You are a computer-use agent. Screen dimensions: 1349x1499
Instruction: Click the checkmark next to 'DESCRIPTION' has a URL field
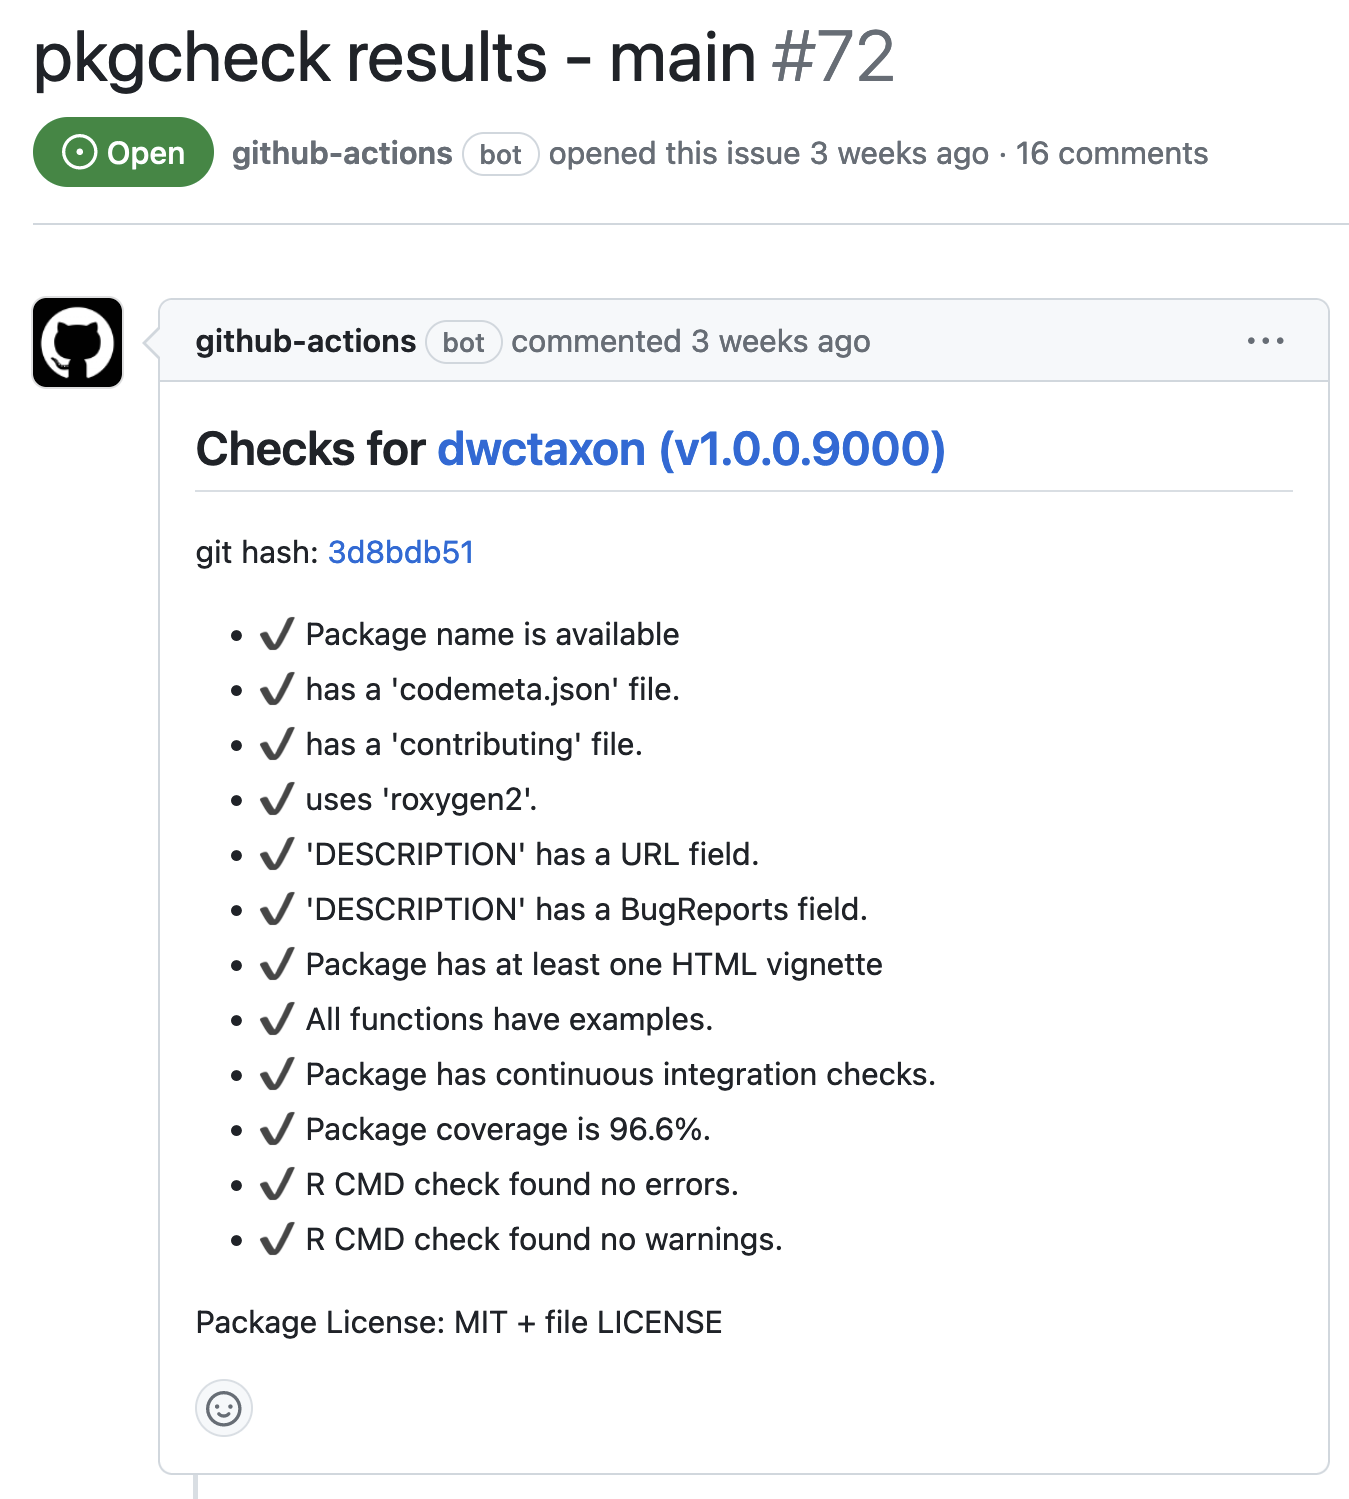click(x=276, y=853)
